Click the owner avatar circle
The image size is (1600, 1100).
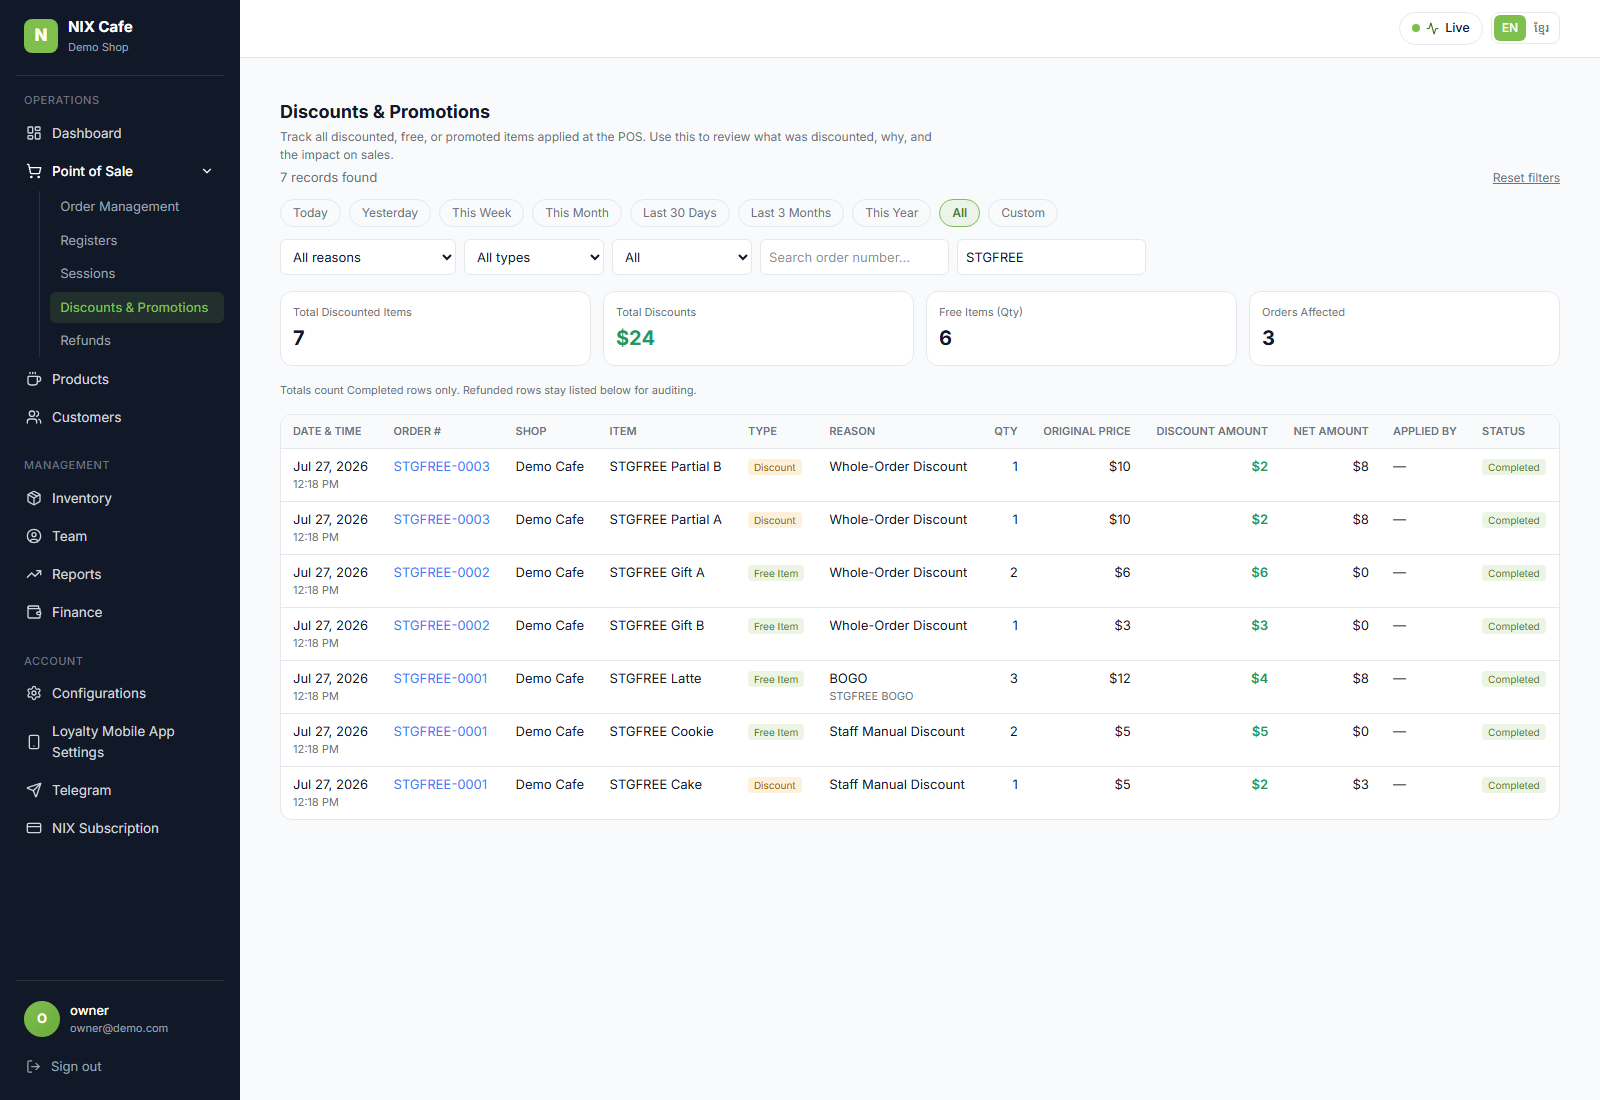point(42,1019)
